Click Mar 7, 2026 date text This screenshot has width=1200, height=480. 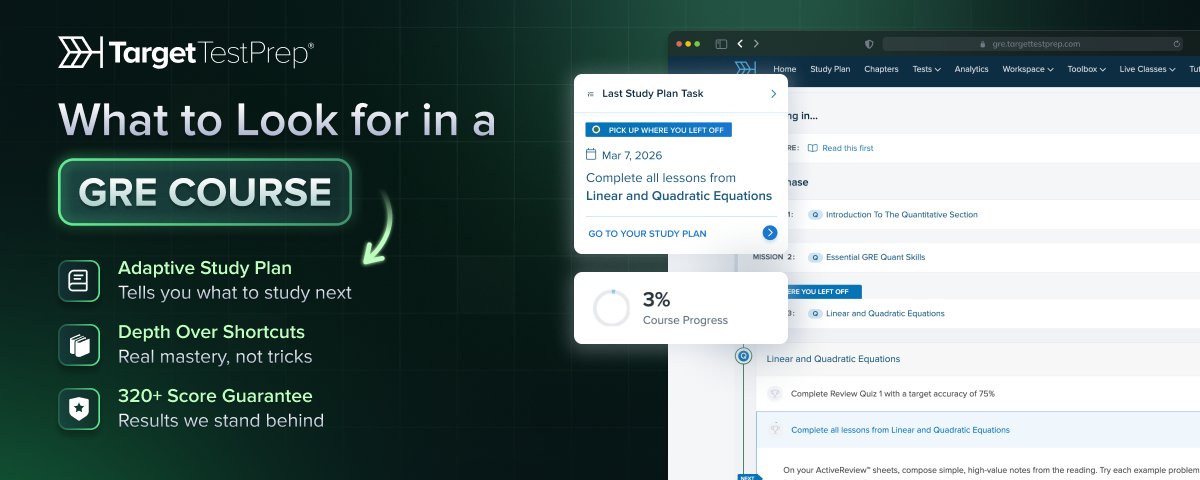(x=632, y=155)
